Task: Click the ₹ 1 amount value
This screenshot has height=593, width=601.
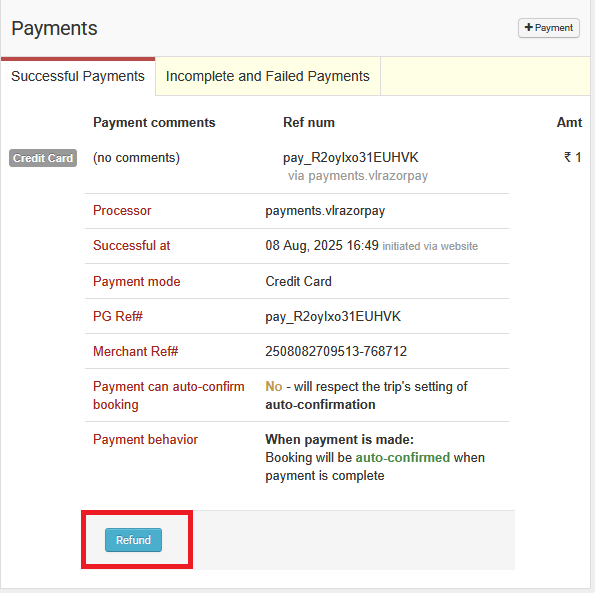Action: click(572, 157)
